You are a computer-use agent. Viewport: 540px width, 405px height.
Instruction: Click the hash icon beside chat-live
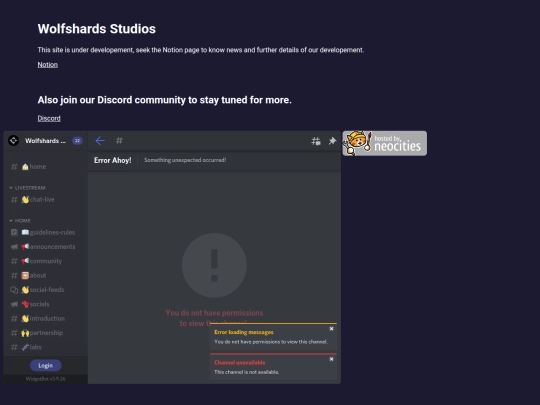click(14, 200)
